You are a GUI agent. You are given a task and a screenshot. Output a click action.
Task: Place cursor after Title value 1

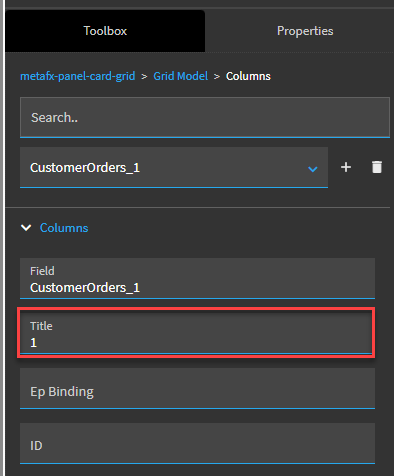point(38,342)
